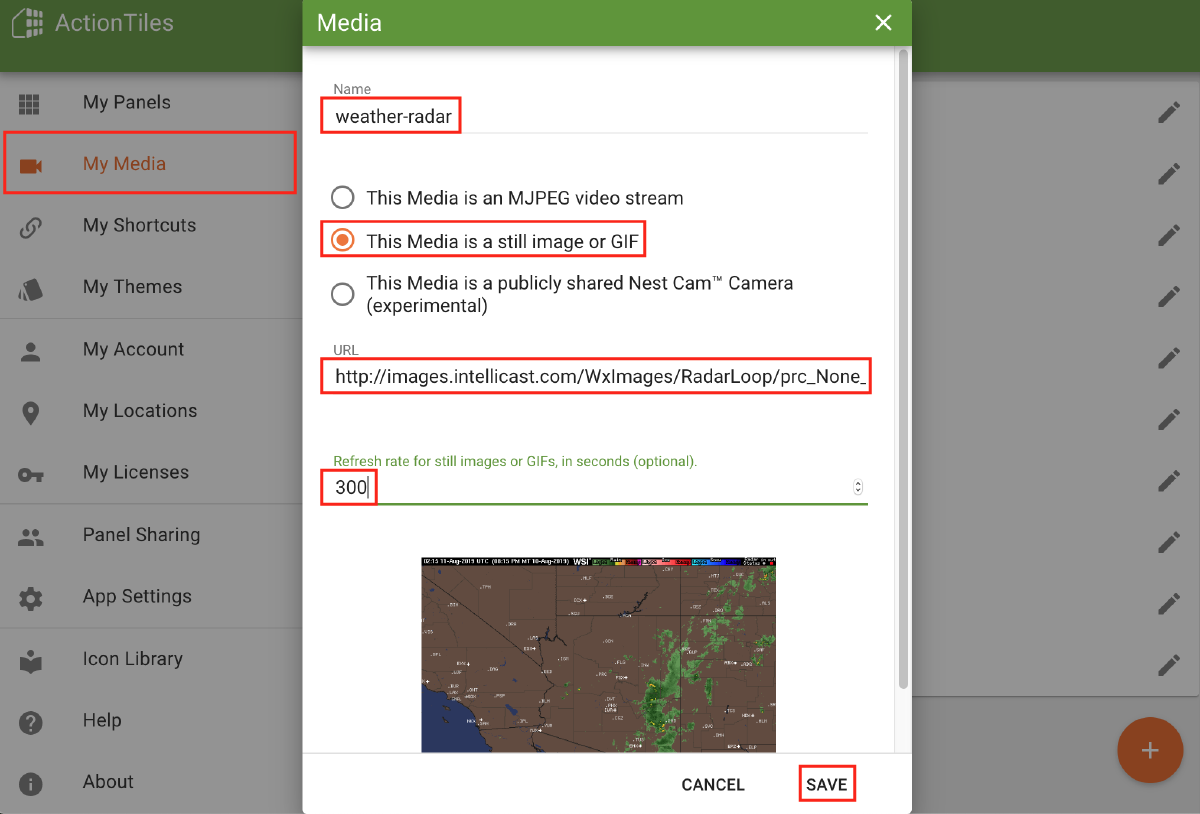Click the refresh rate number stepper arrows
Image resolution: width=1200 pixels, height=814 pixels.
click(x=858, y=488)
